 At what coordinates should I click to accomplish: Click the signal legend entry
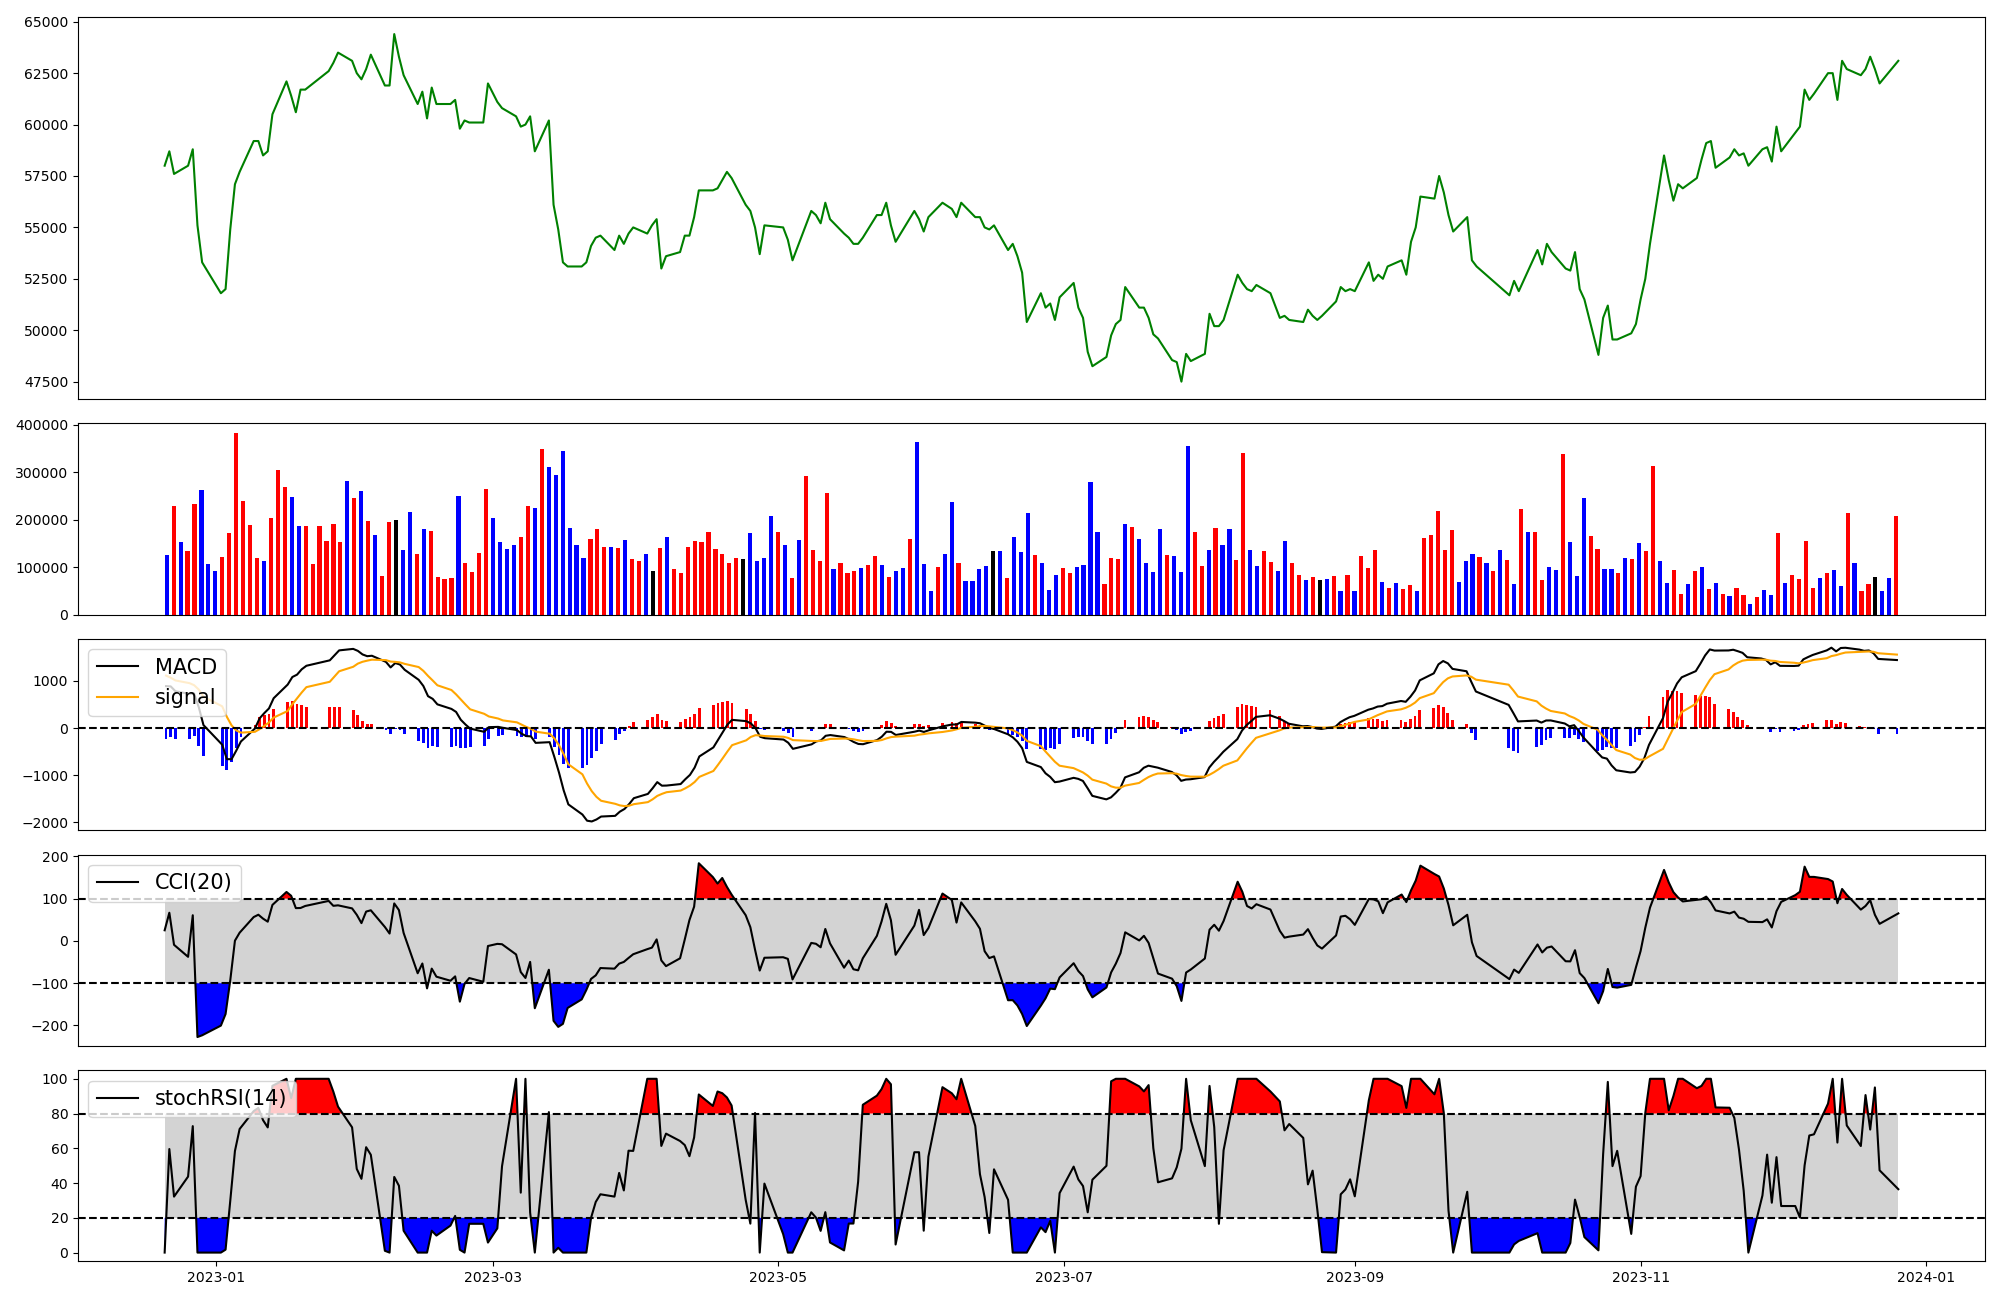[185, 697]
